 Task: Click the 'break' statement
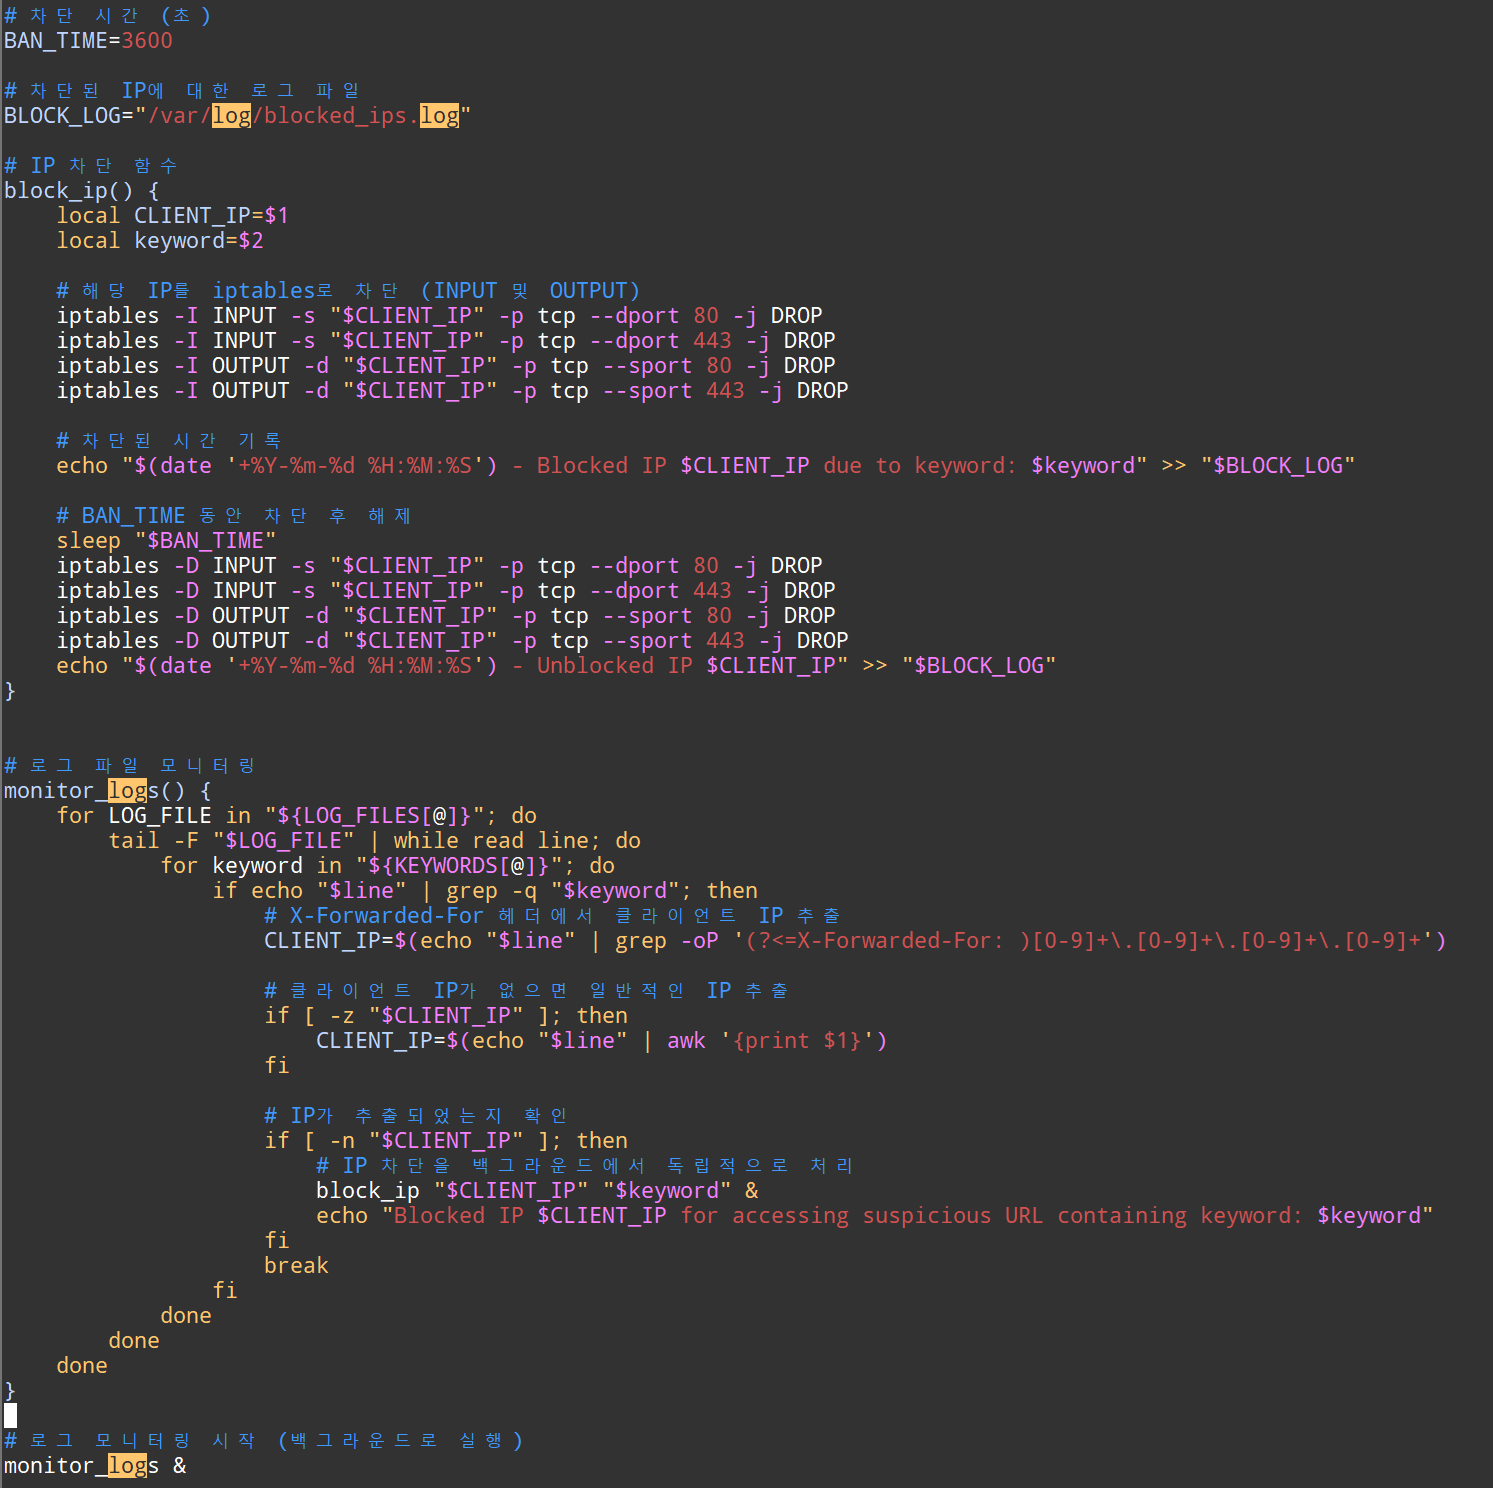point(296,1266)
